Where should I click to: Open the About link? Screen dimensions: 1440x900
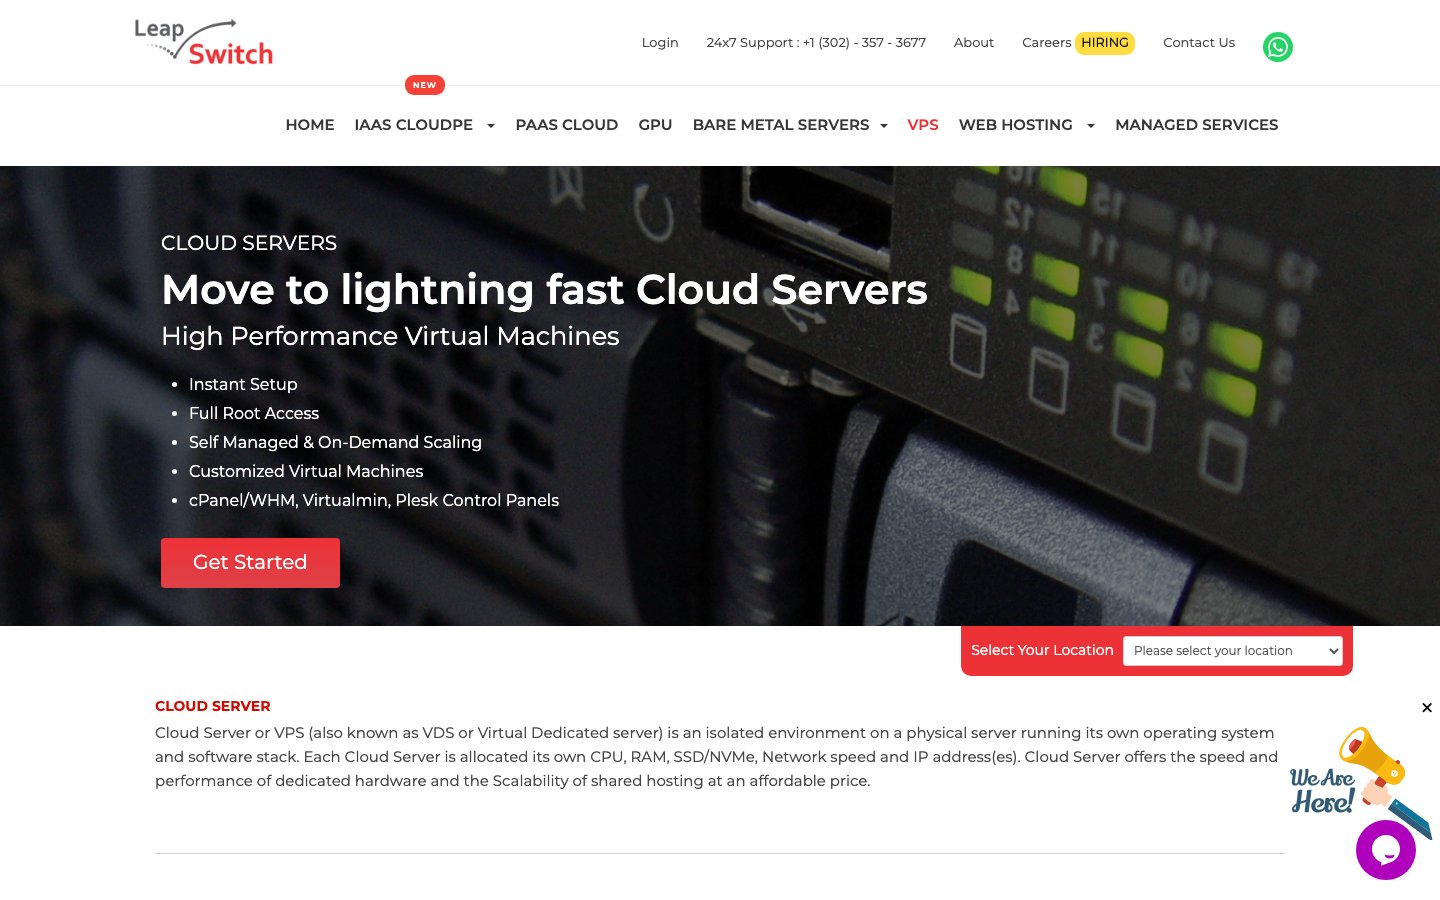click(x=974, y=43)
